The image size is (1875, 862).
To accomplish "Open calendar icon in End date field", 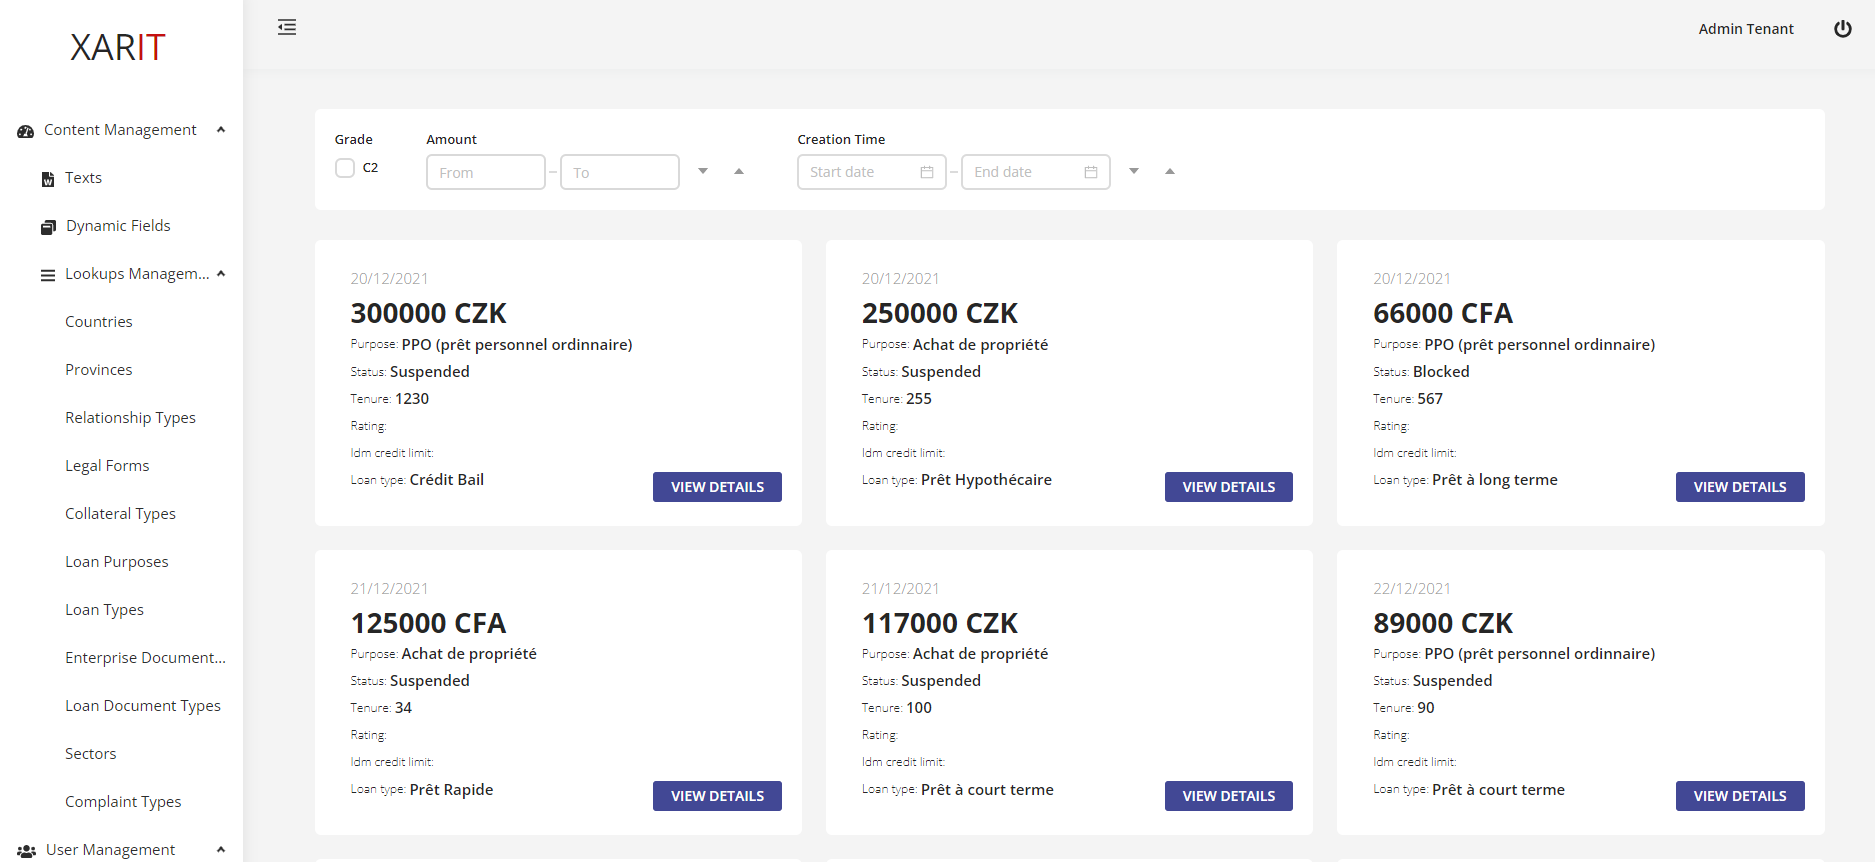I will point(1091,172).
